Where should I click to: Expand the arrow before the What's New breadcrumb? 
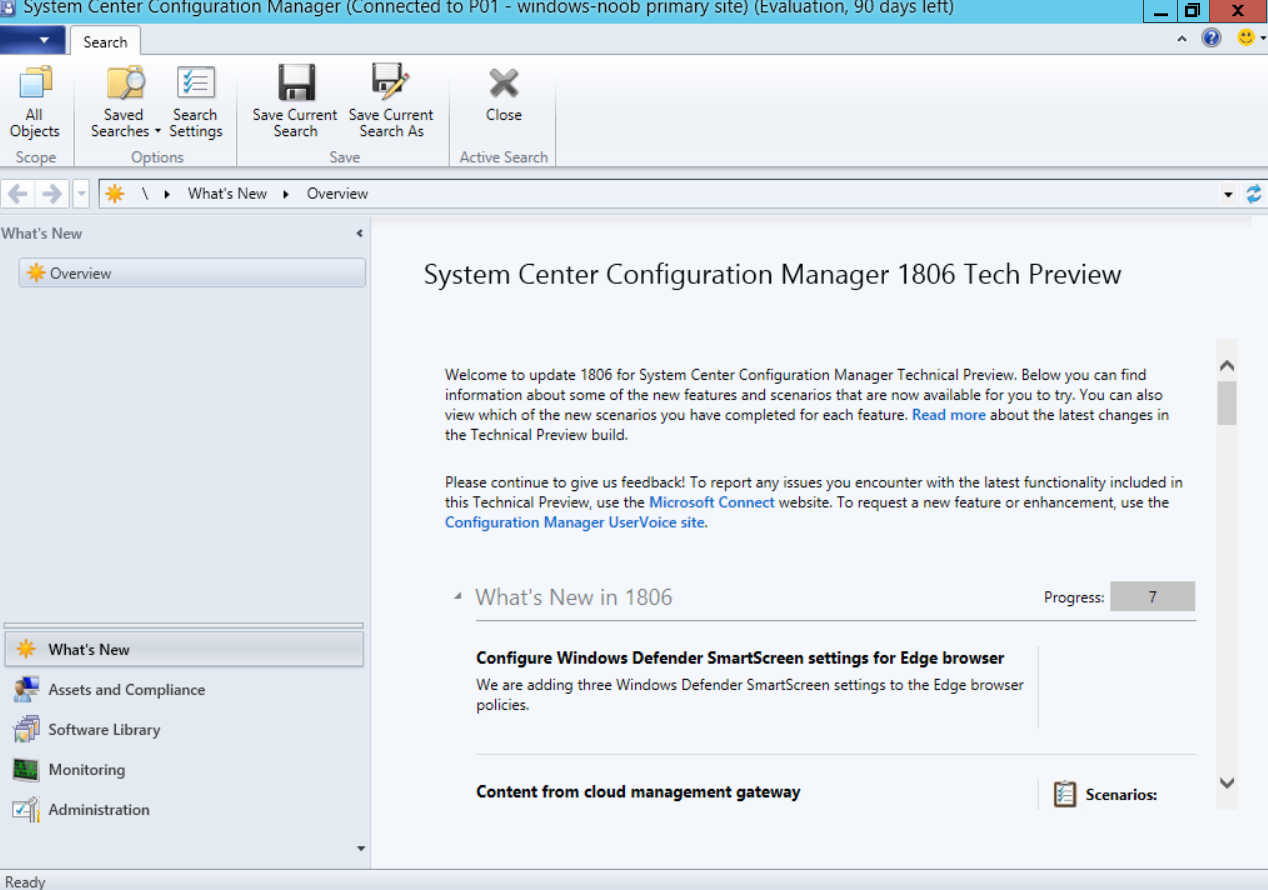(x=167, y=194)
